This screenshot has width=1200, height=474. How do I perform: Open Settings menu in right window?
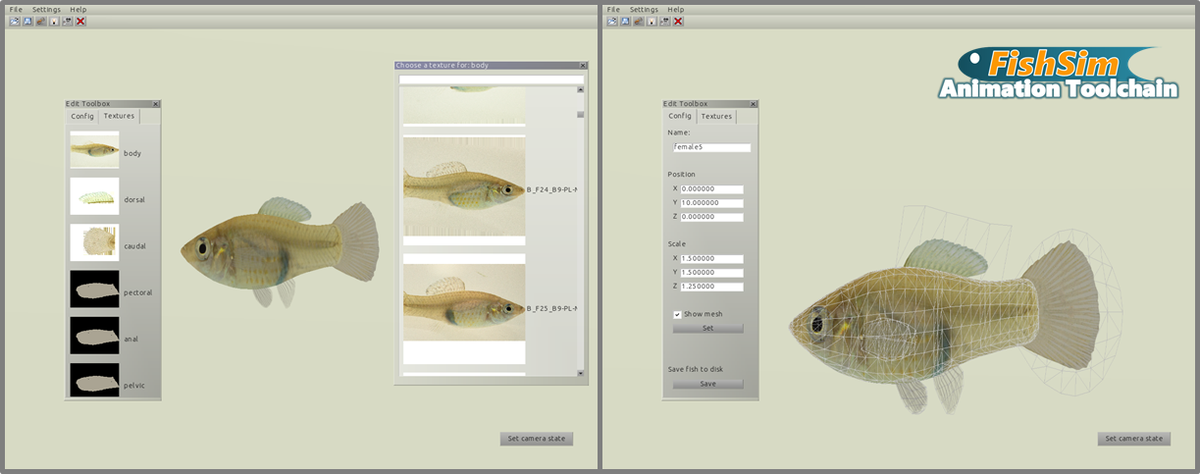coord(644,9)
